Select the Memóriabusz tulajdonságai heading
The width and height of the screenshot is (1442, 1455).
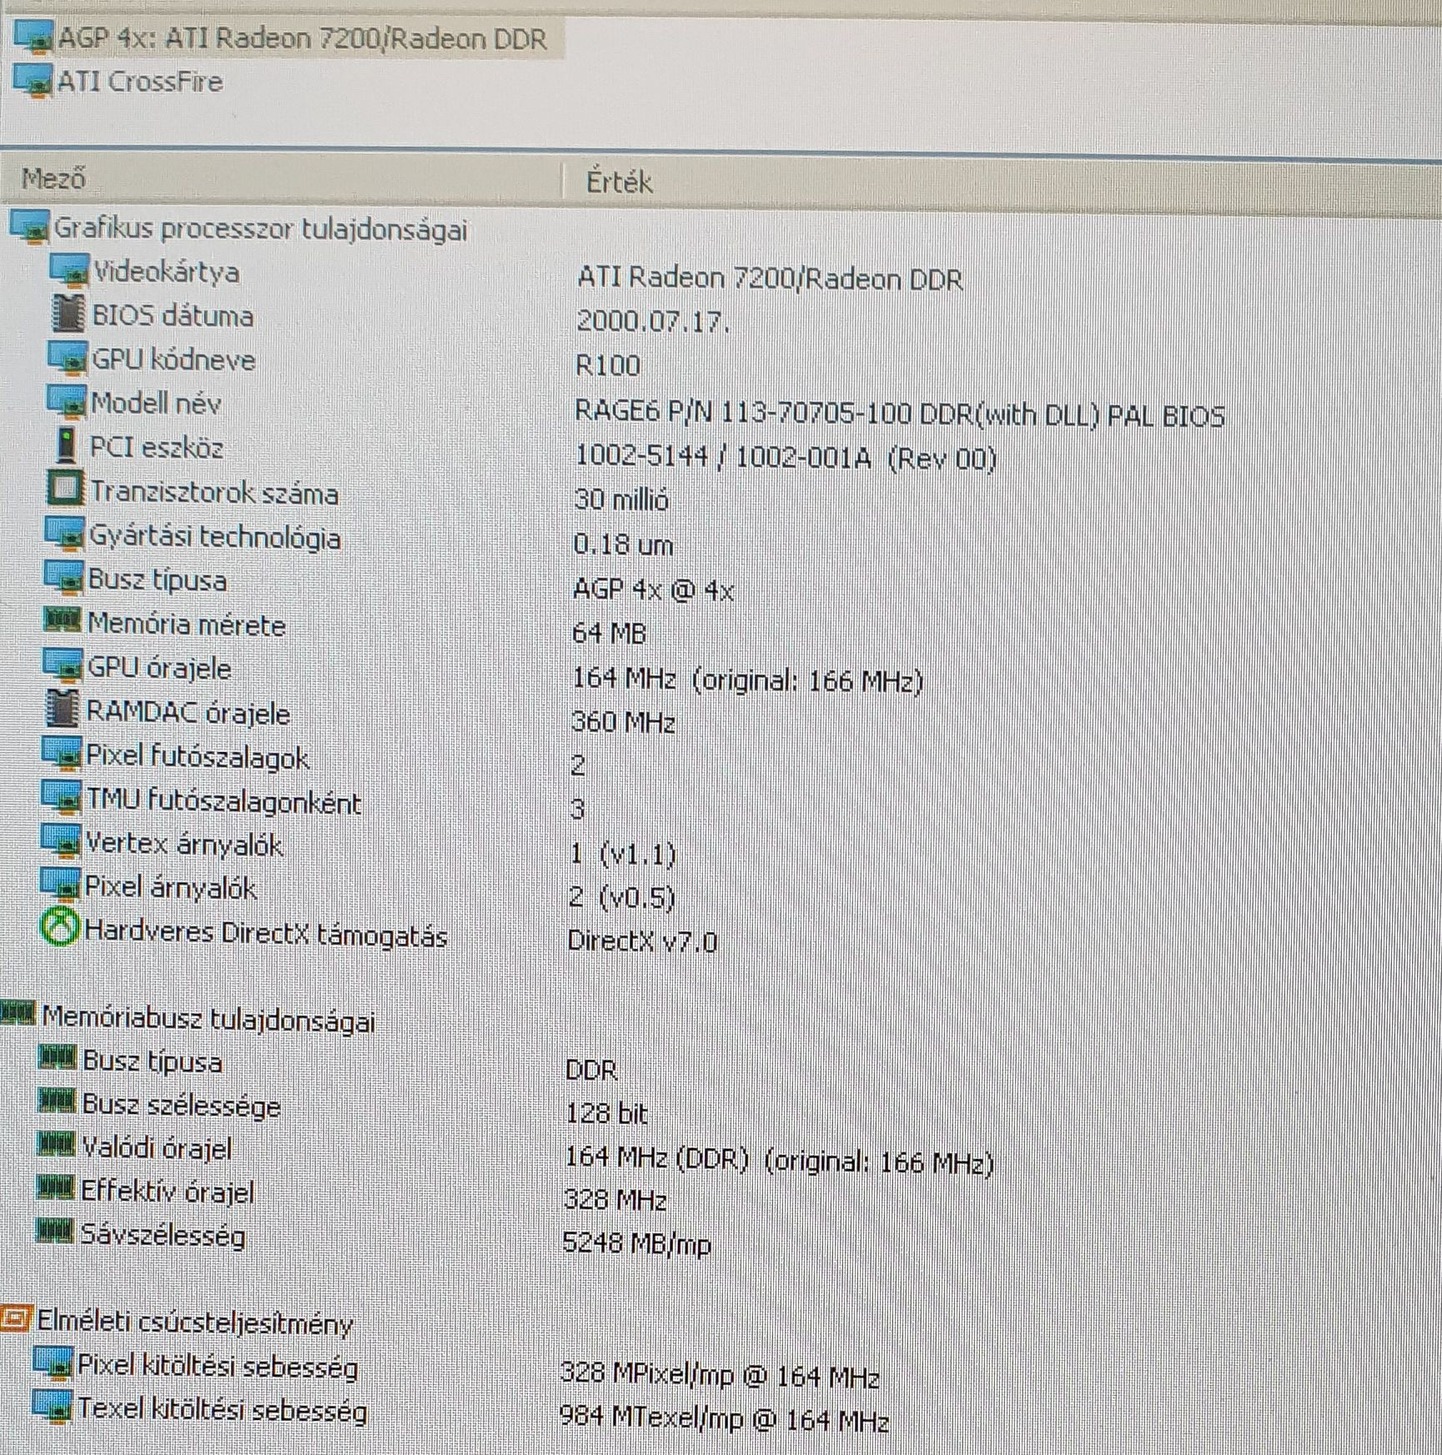point(208,1019)
